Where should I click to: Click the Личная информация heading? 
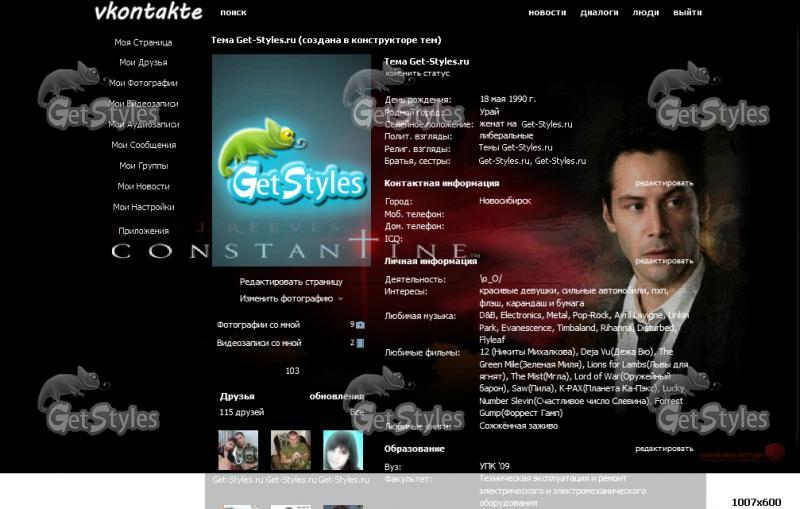430,261
